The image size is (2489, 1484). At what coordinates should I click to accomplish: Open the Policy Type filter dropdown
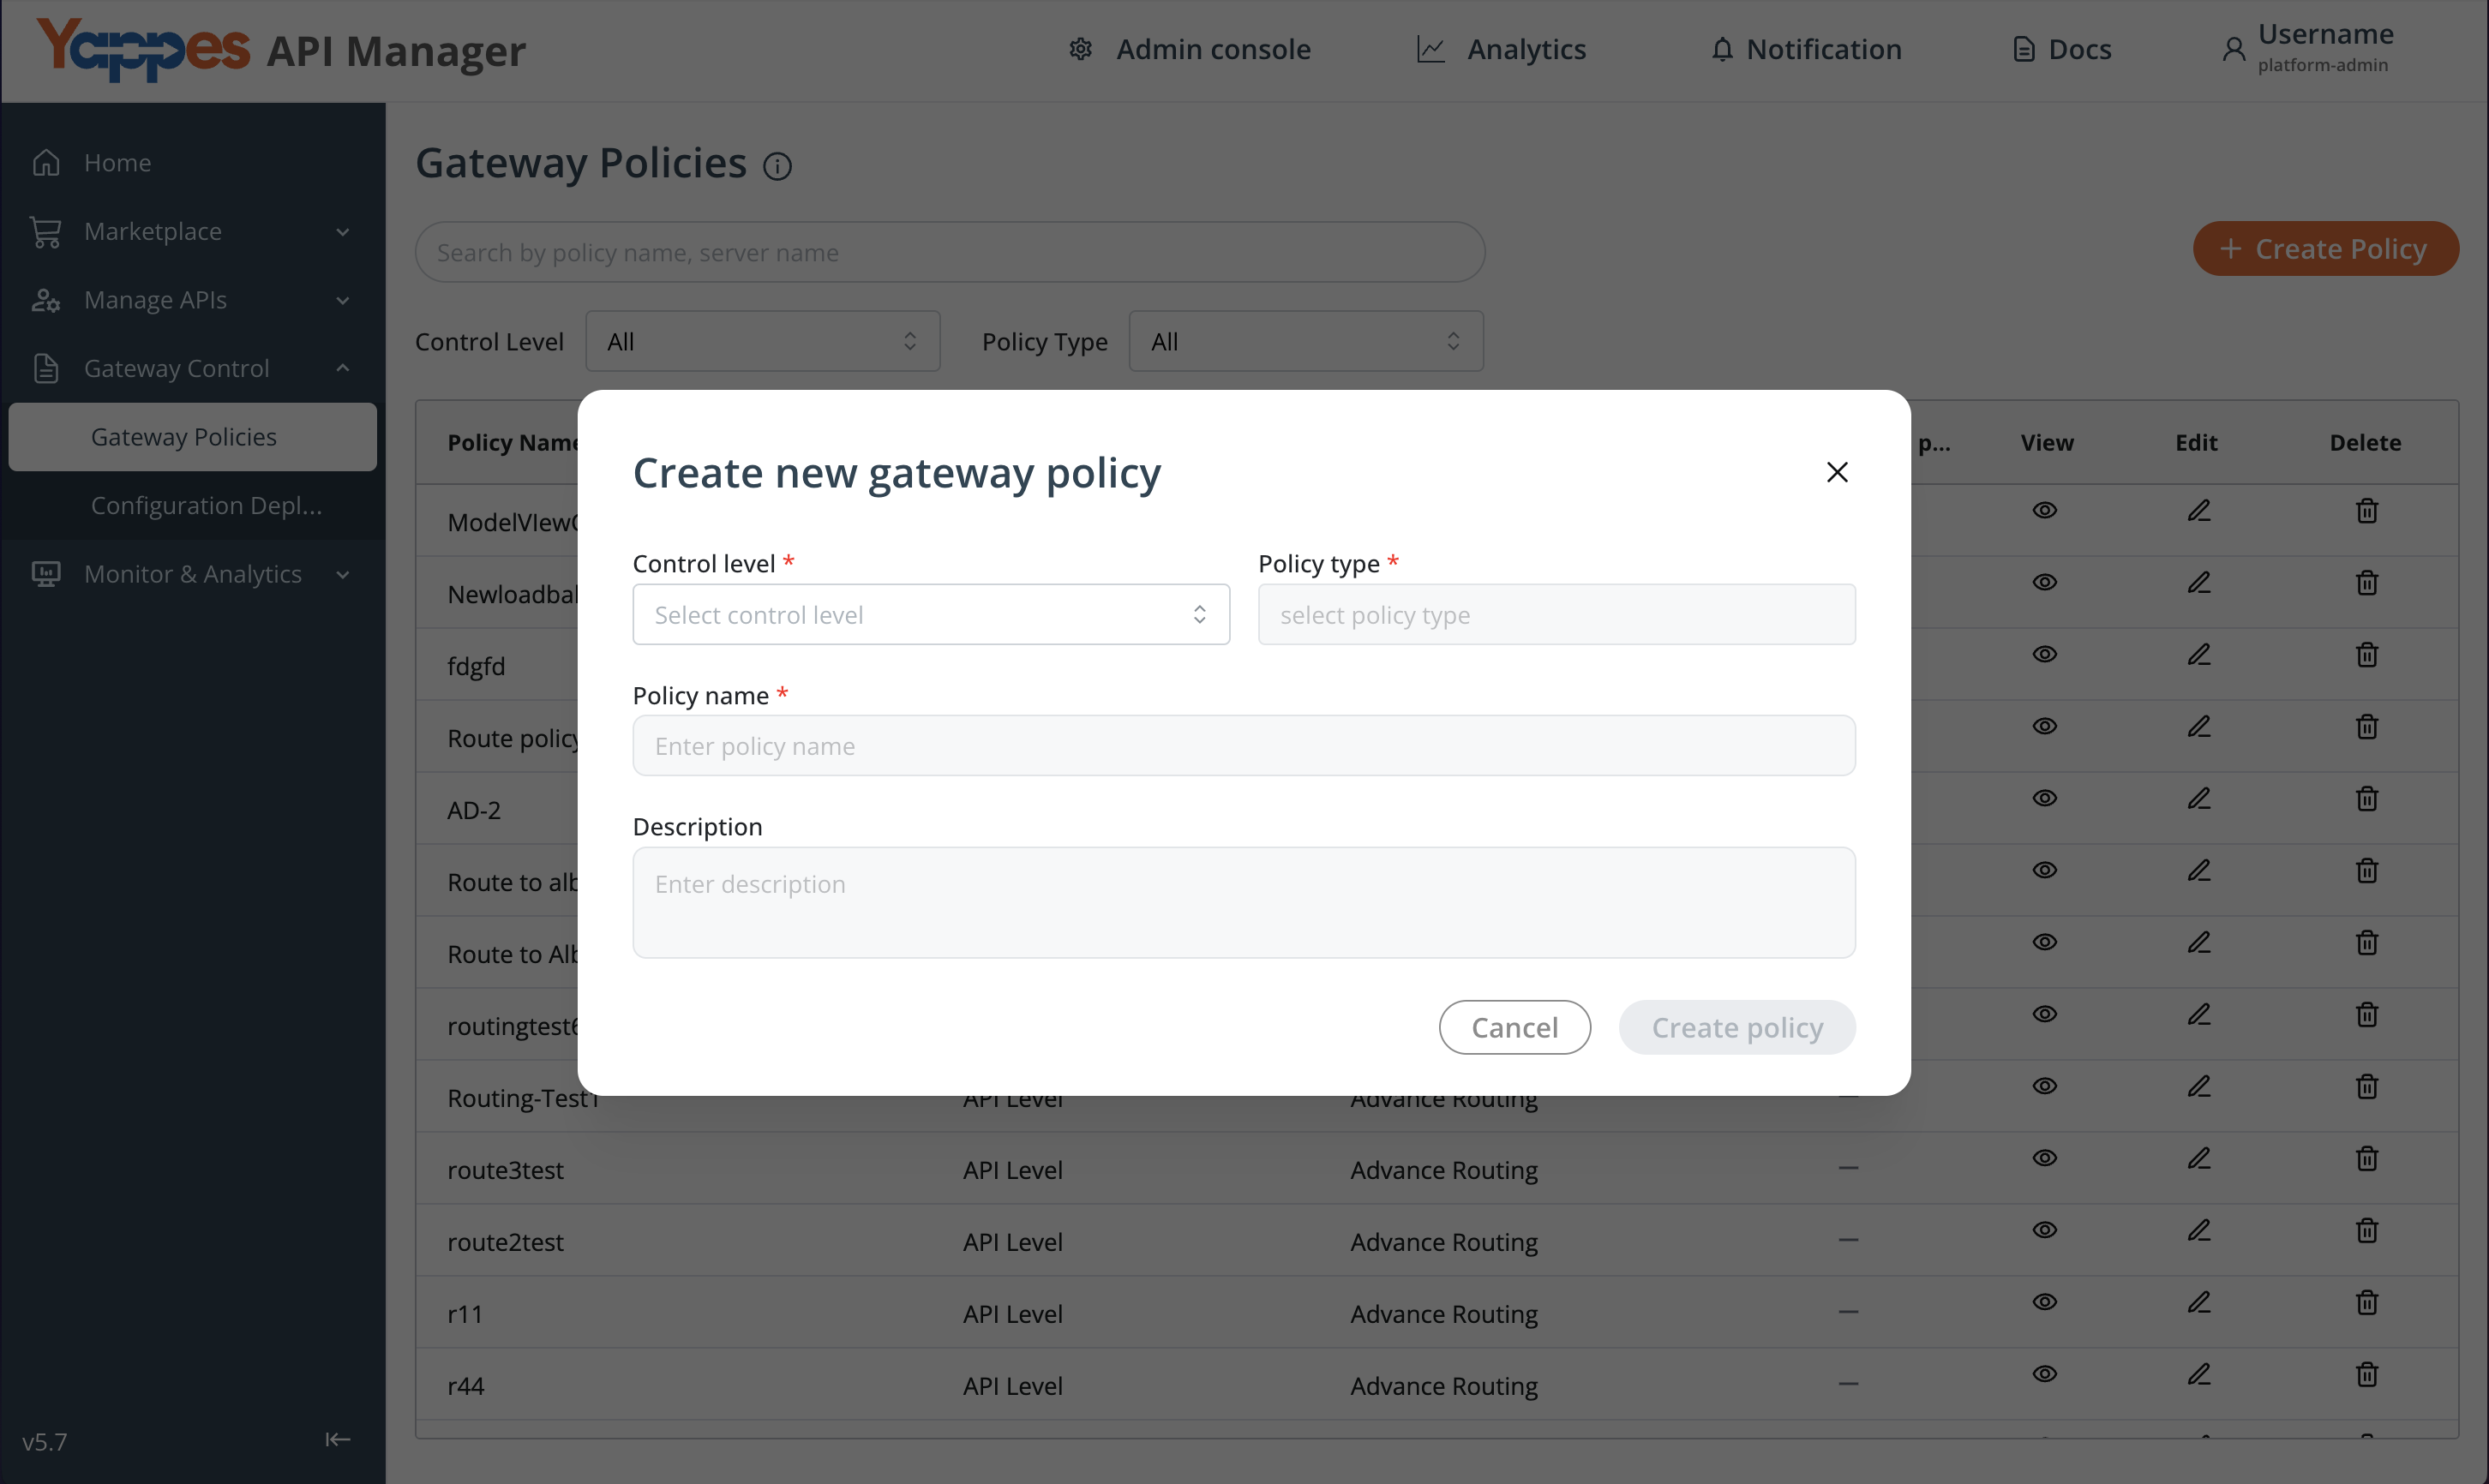[x=1305, y=341]
